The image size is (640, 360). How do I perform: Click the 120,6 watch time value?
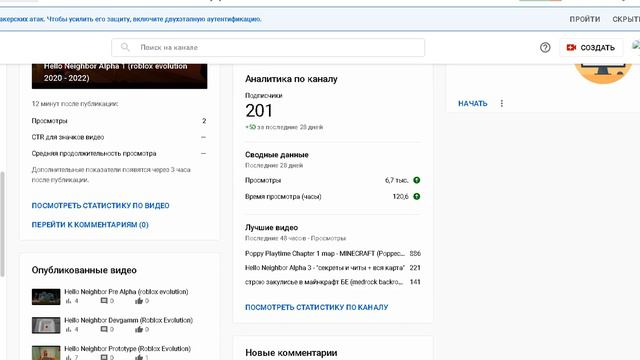400,196
